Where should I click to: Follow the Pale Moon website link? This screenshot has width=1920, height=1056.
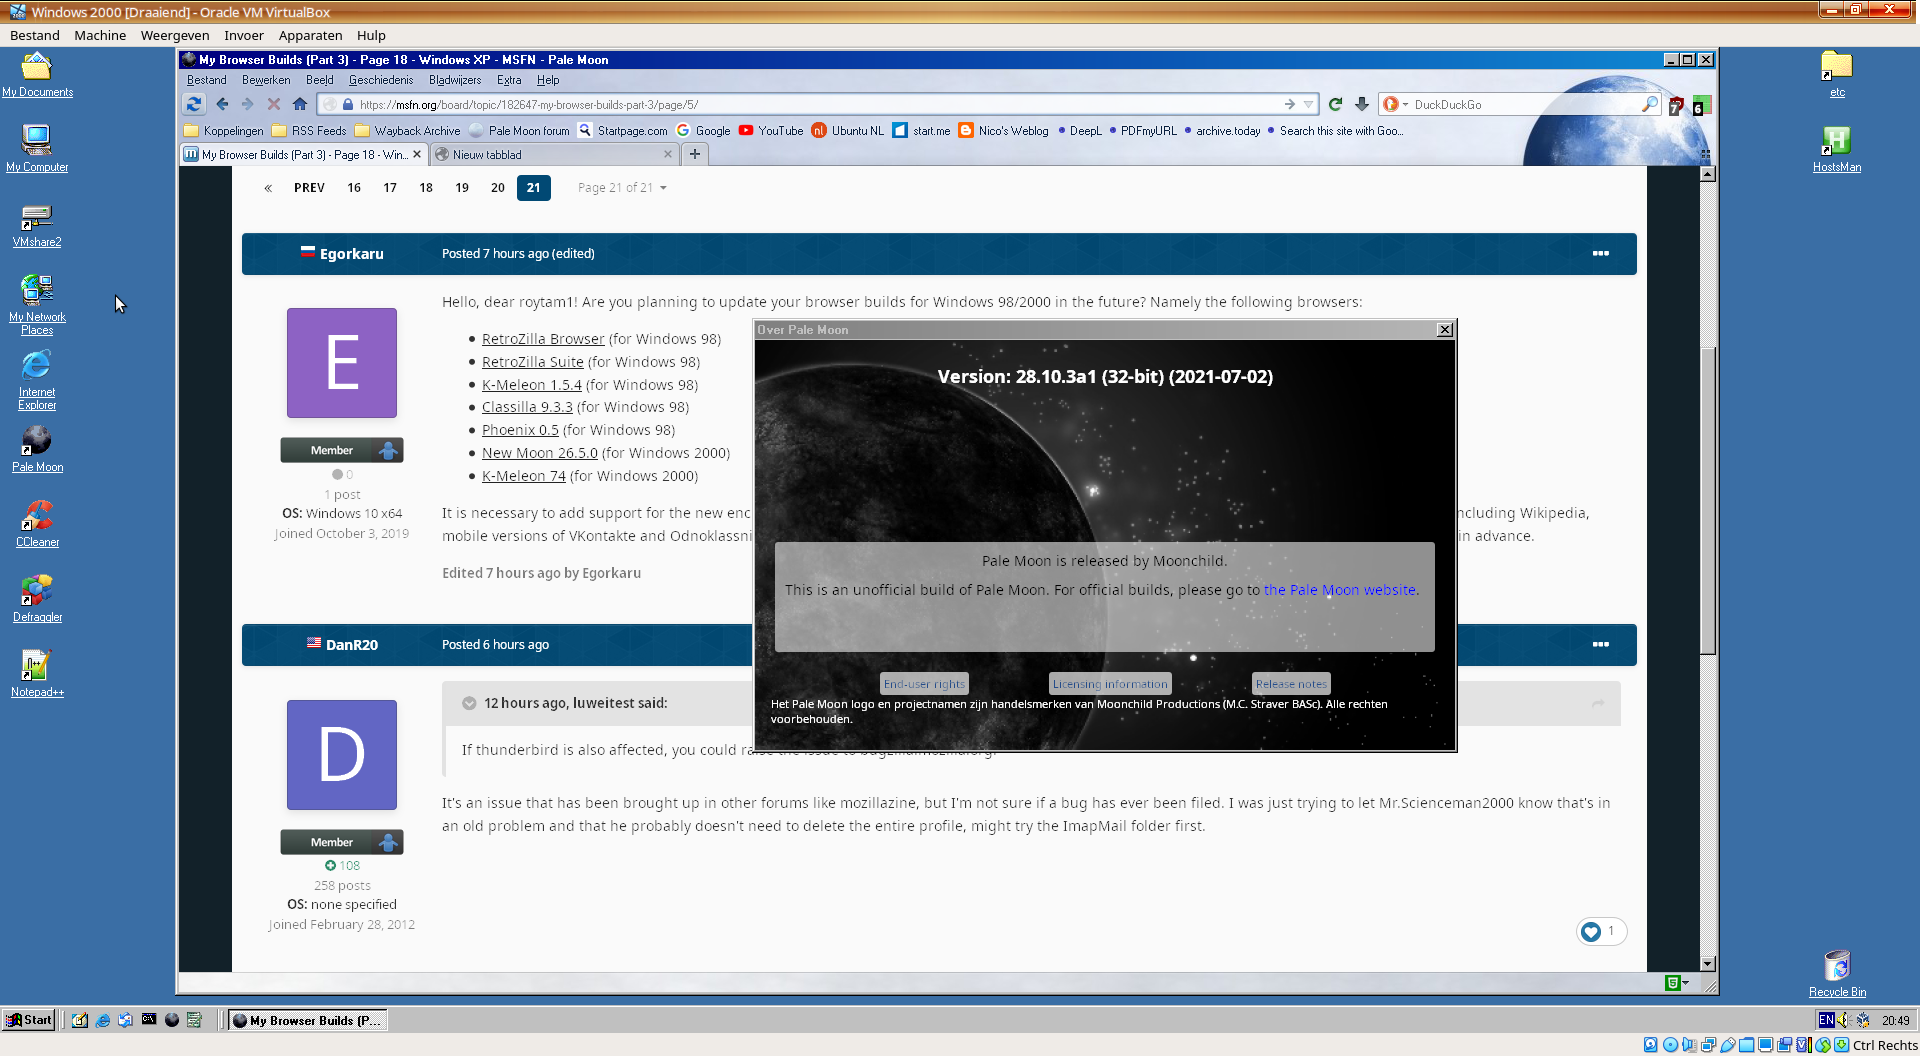(1340, 590)
